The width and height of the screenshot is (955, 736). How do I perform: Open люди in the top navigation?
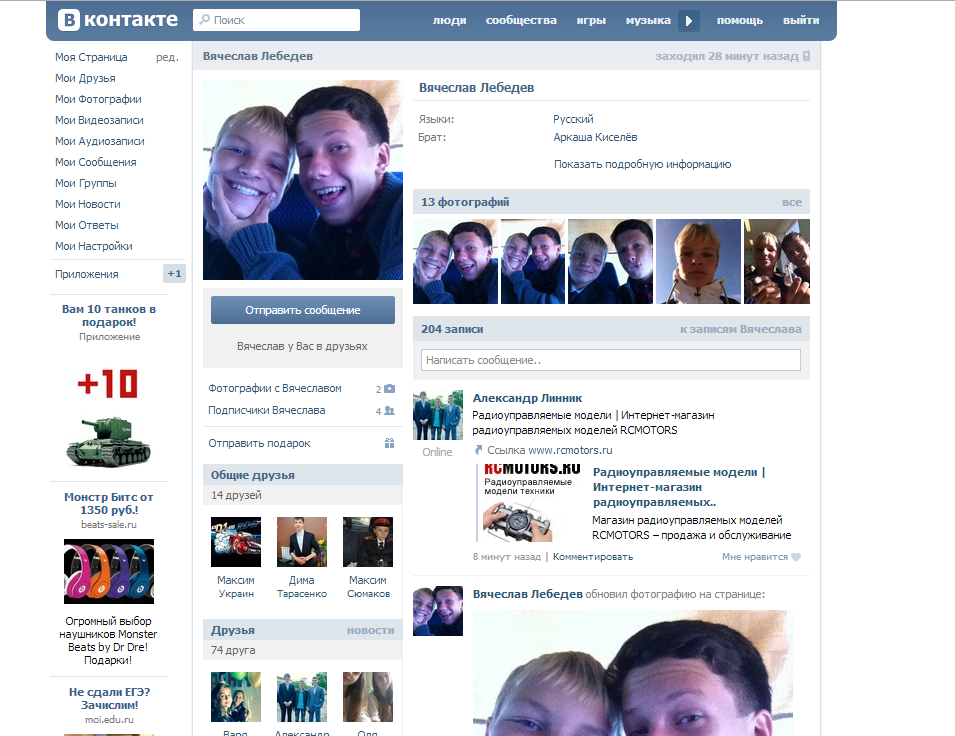(449, 20)
